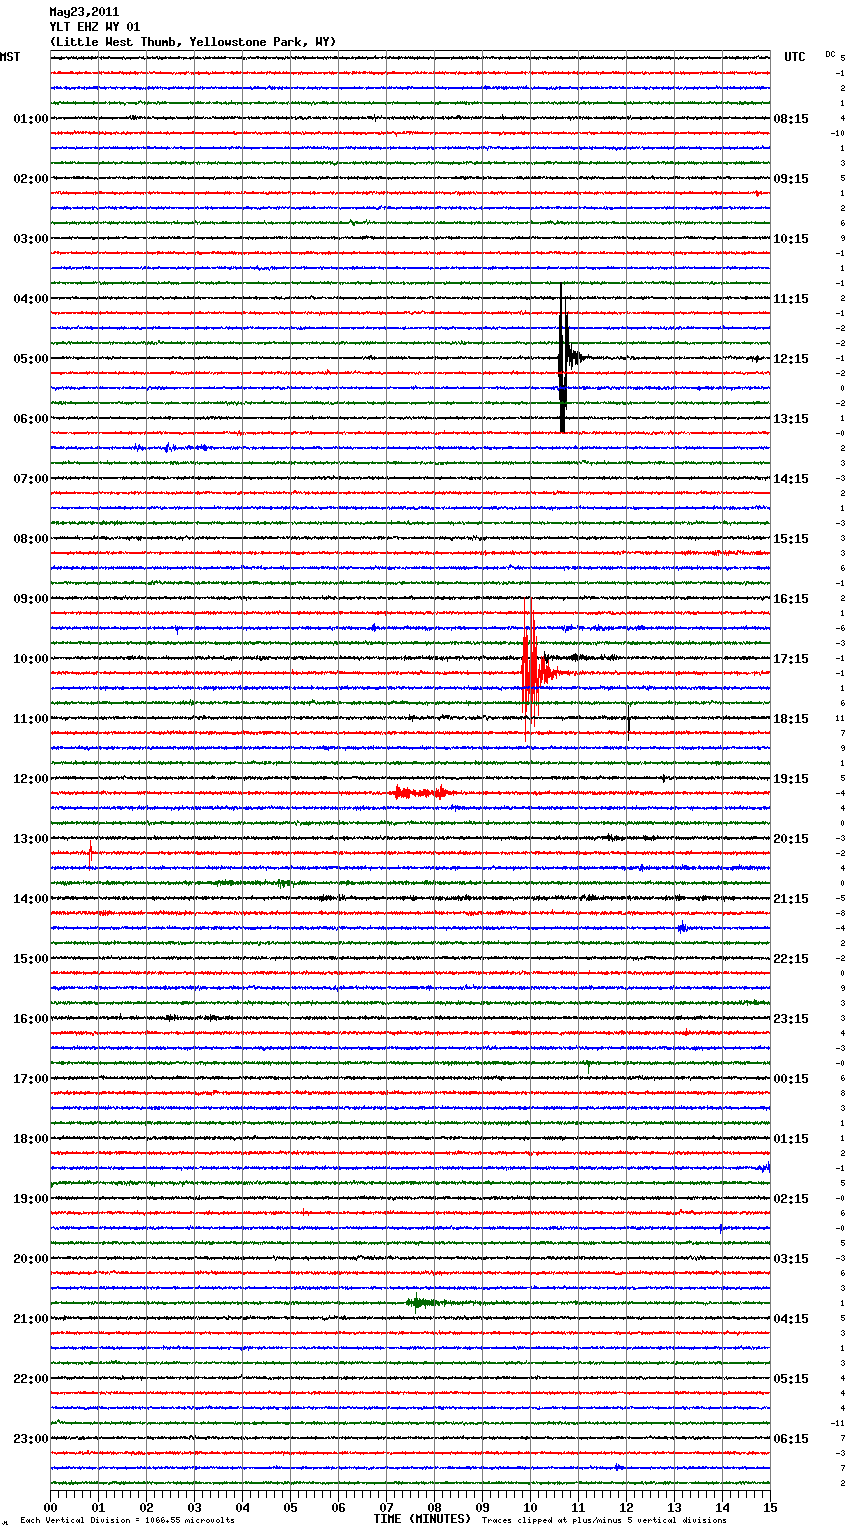The height and width of the screenshot is (1534, 850).
Task: Click the red tremor burst below the 12:00 trace
Action: 422,793
